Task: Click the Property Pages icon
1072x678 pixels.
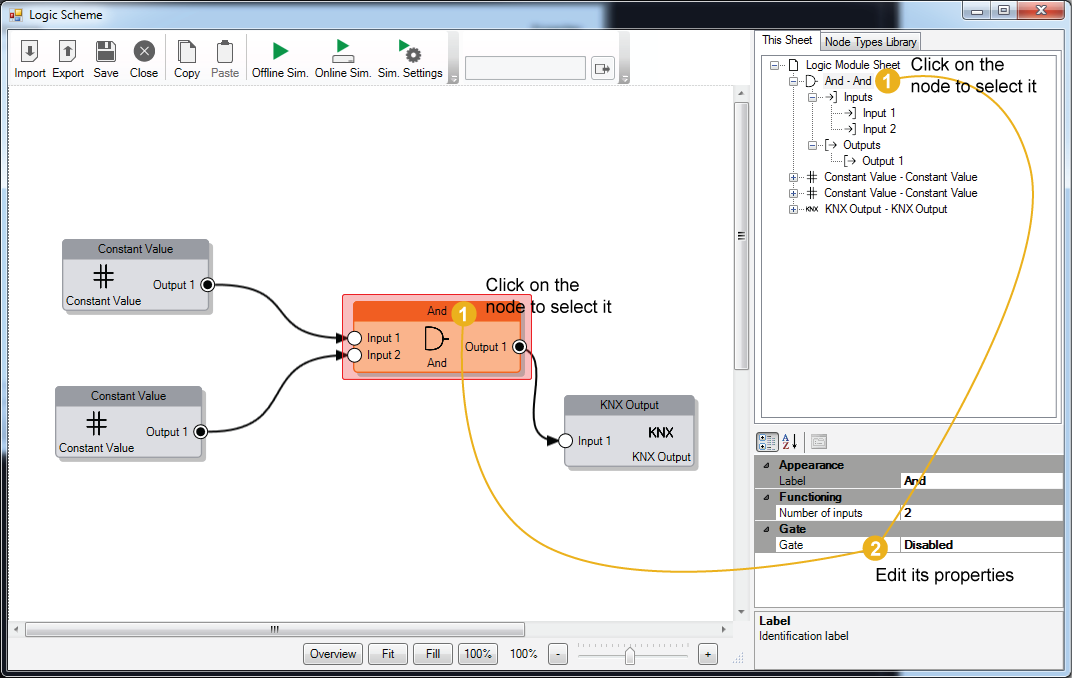Action: (x=818, y=442)
